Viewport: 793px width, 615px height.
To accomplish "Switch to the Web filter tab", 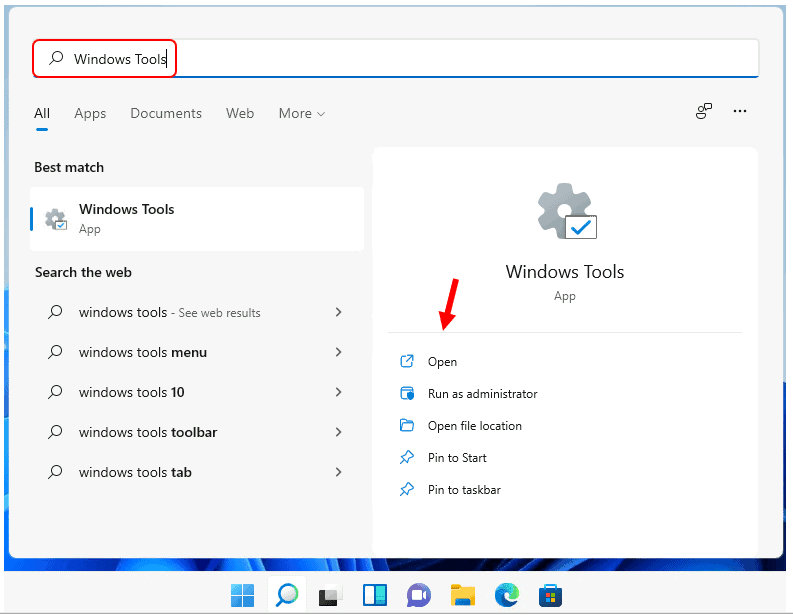I will pyautogui.click(x=240, y=113).
